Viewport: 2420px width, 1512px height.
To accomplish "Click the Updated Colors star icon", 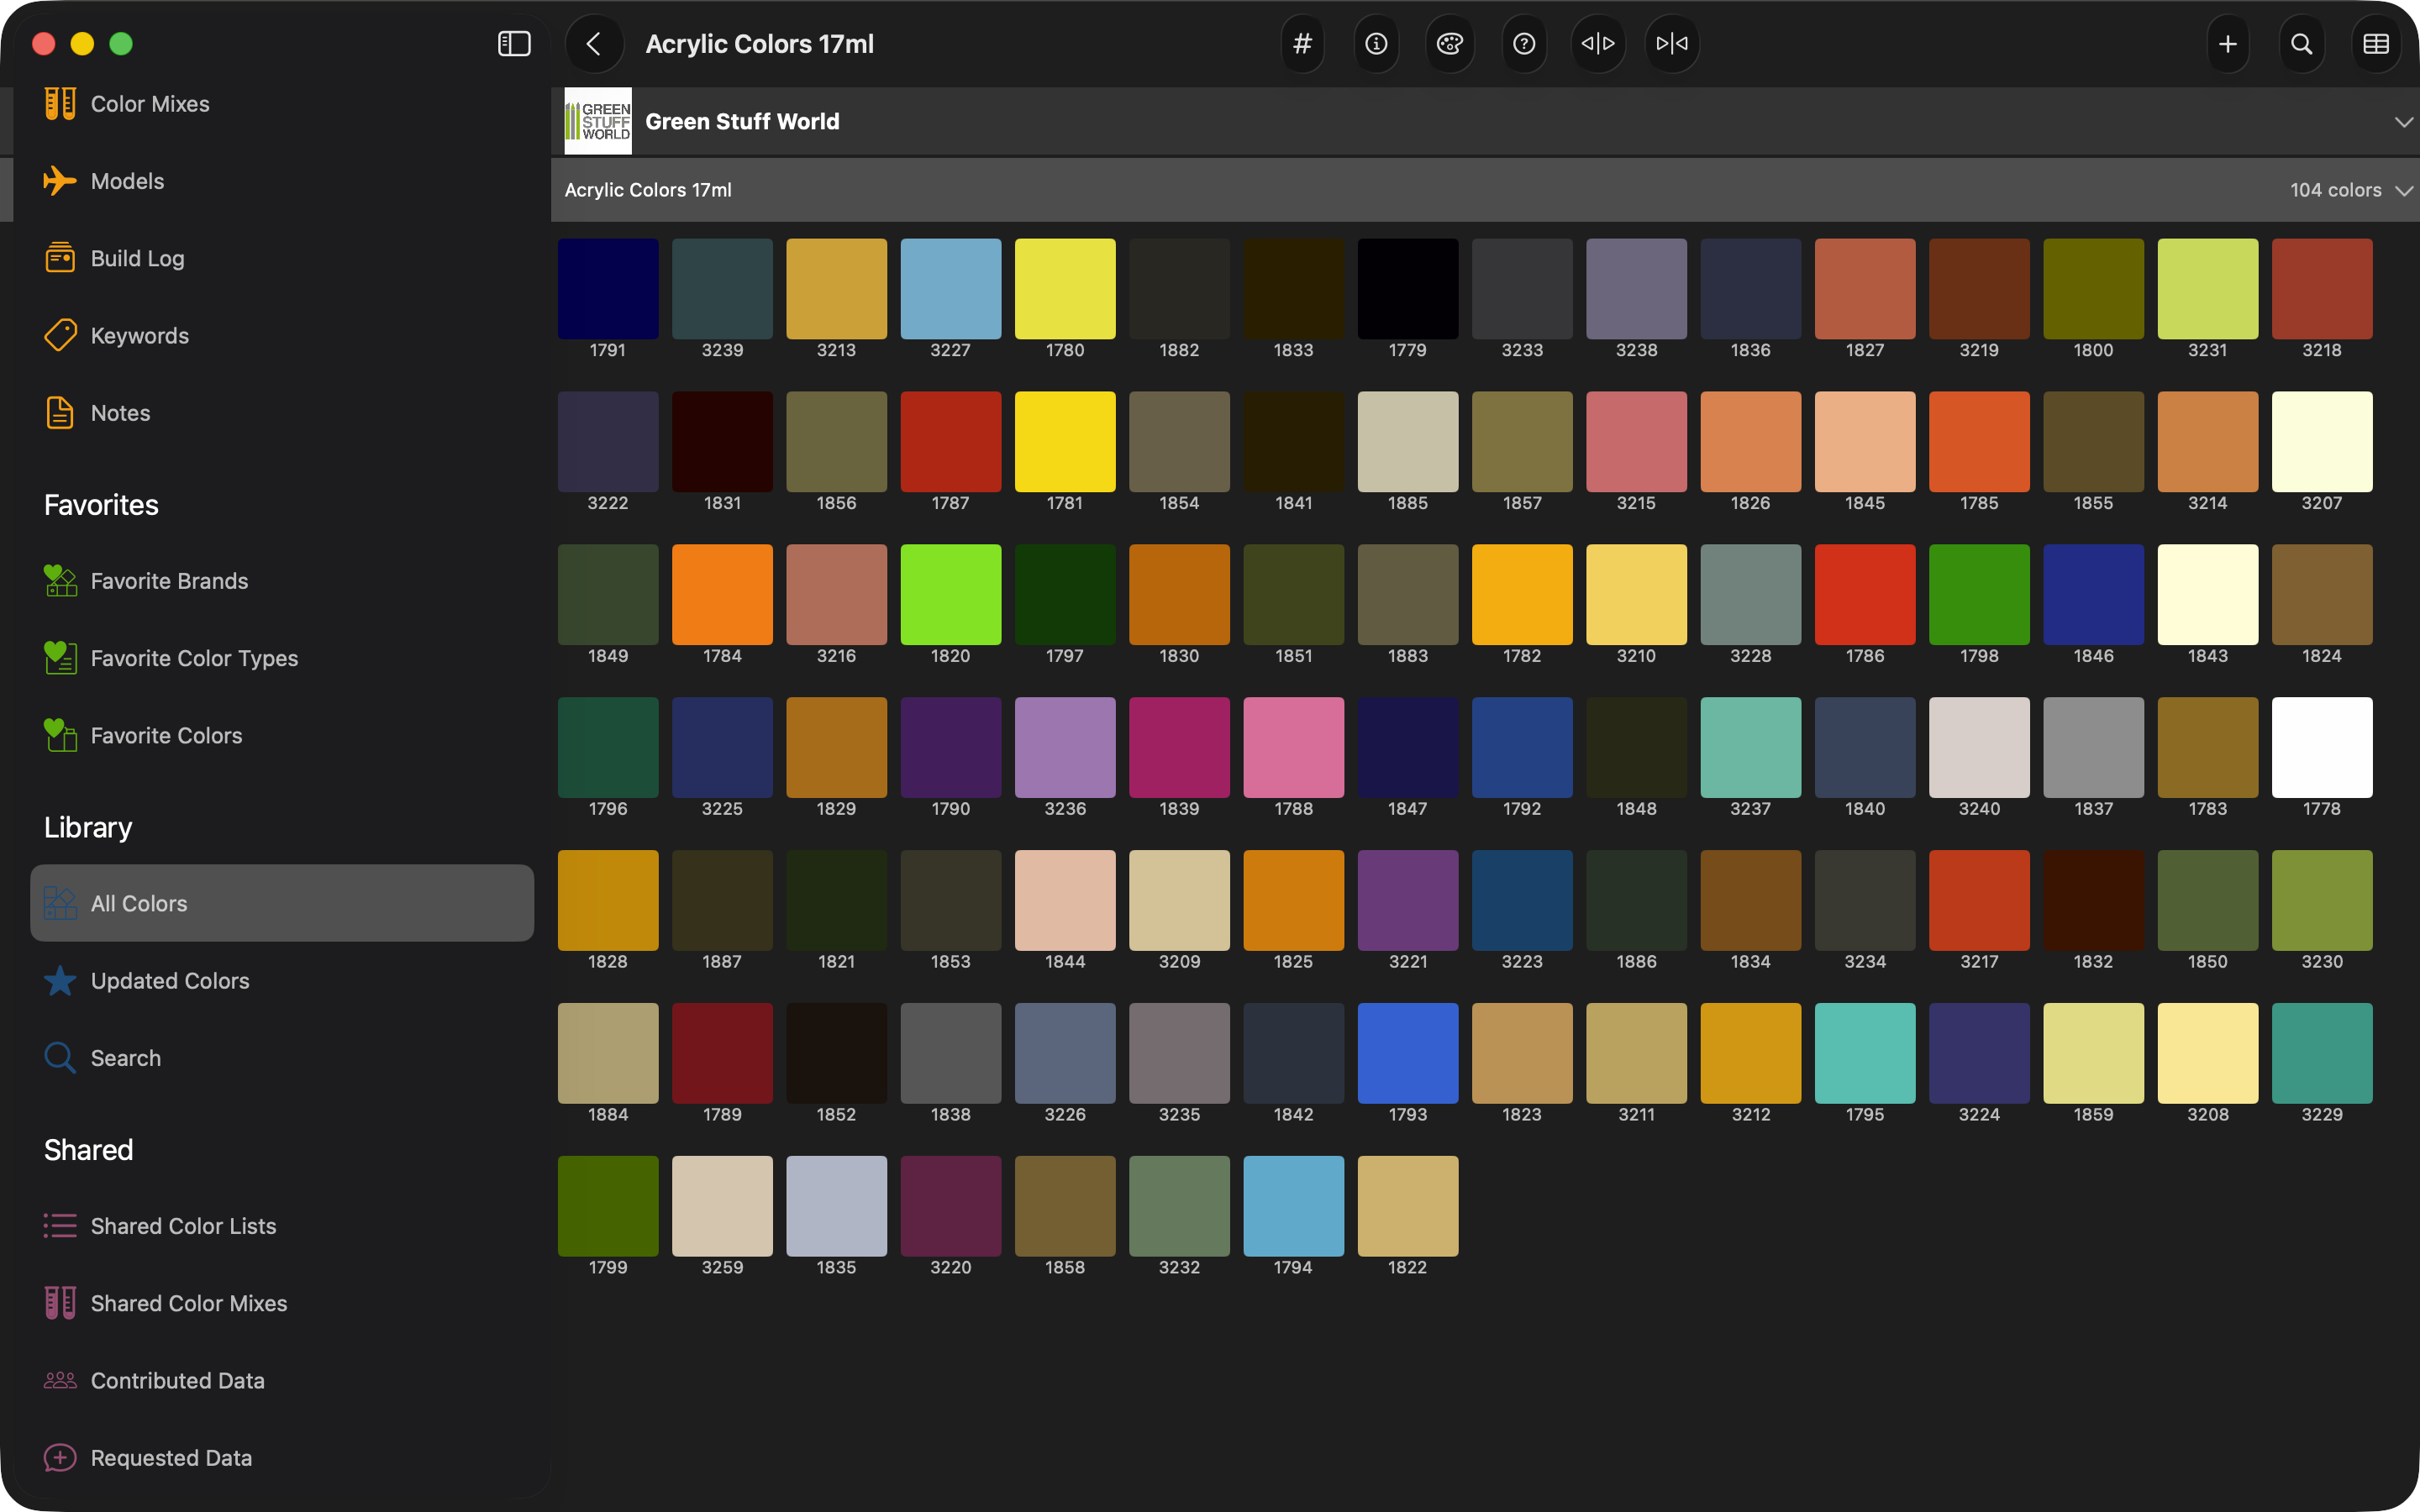I will pos(60,981).
